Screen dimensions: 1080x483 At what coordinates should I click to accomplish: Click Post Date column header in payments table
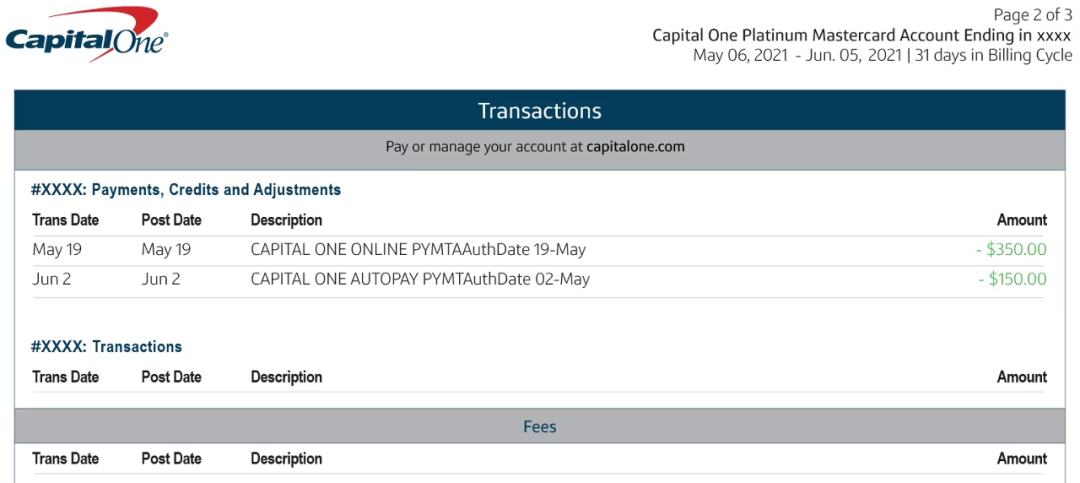click(172, 220)
